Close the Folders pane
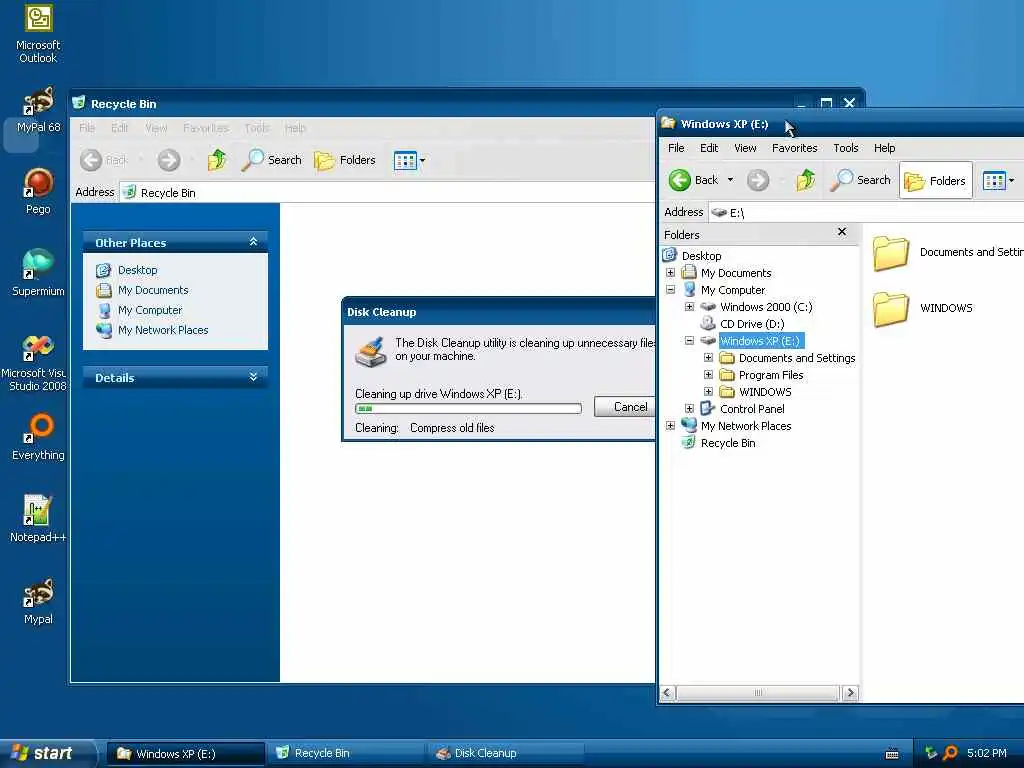Screen dimensions: 1024x768 tap(842, 232)
